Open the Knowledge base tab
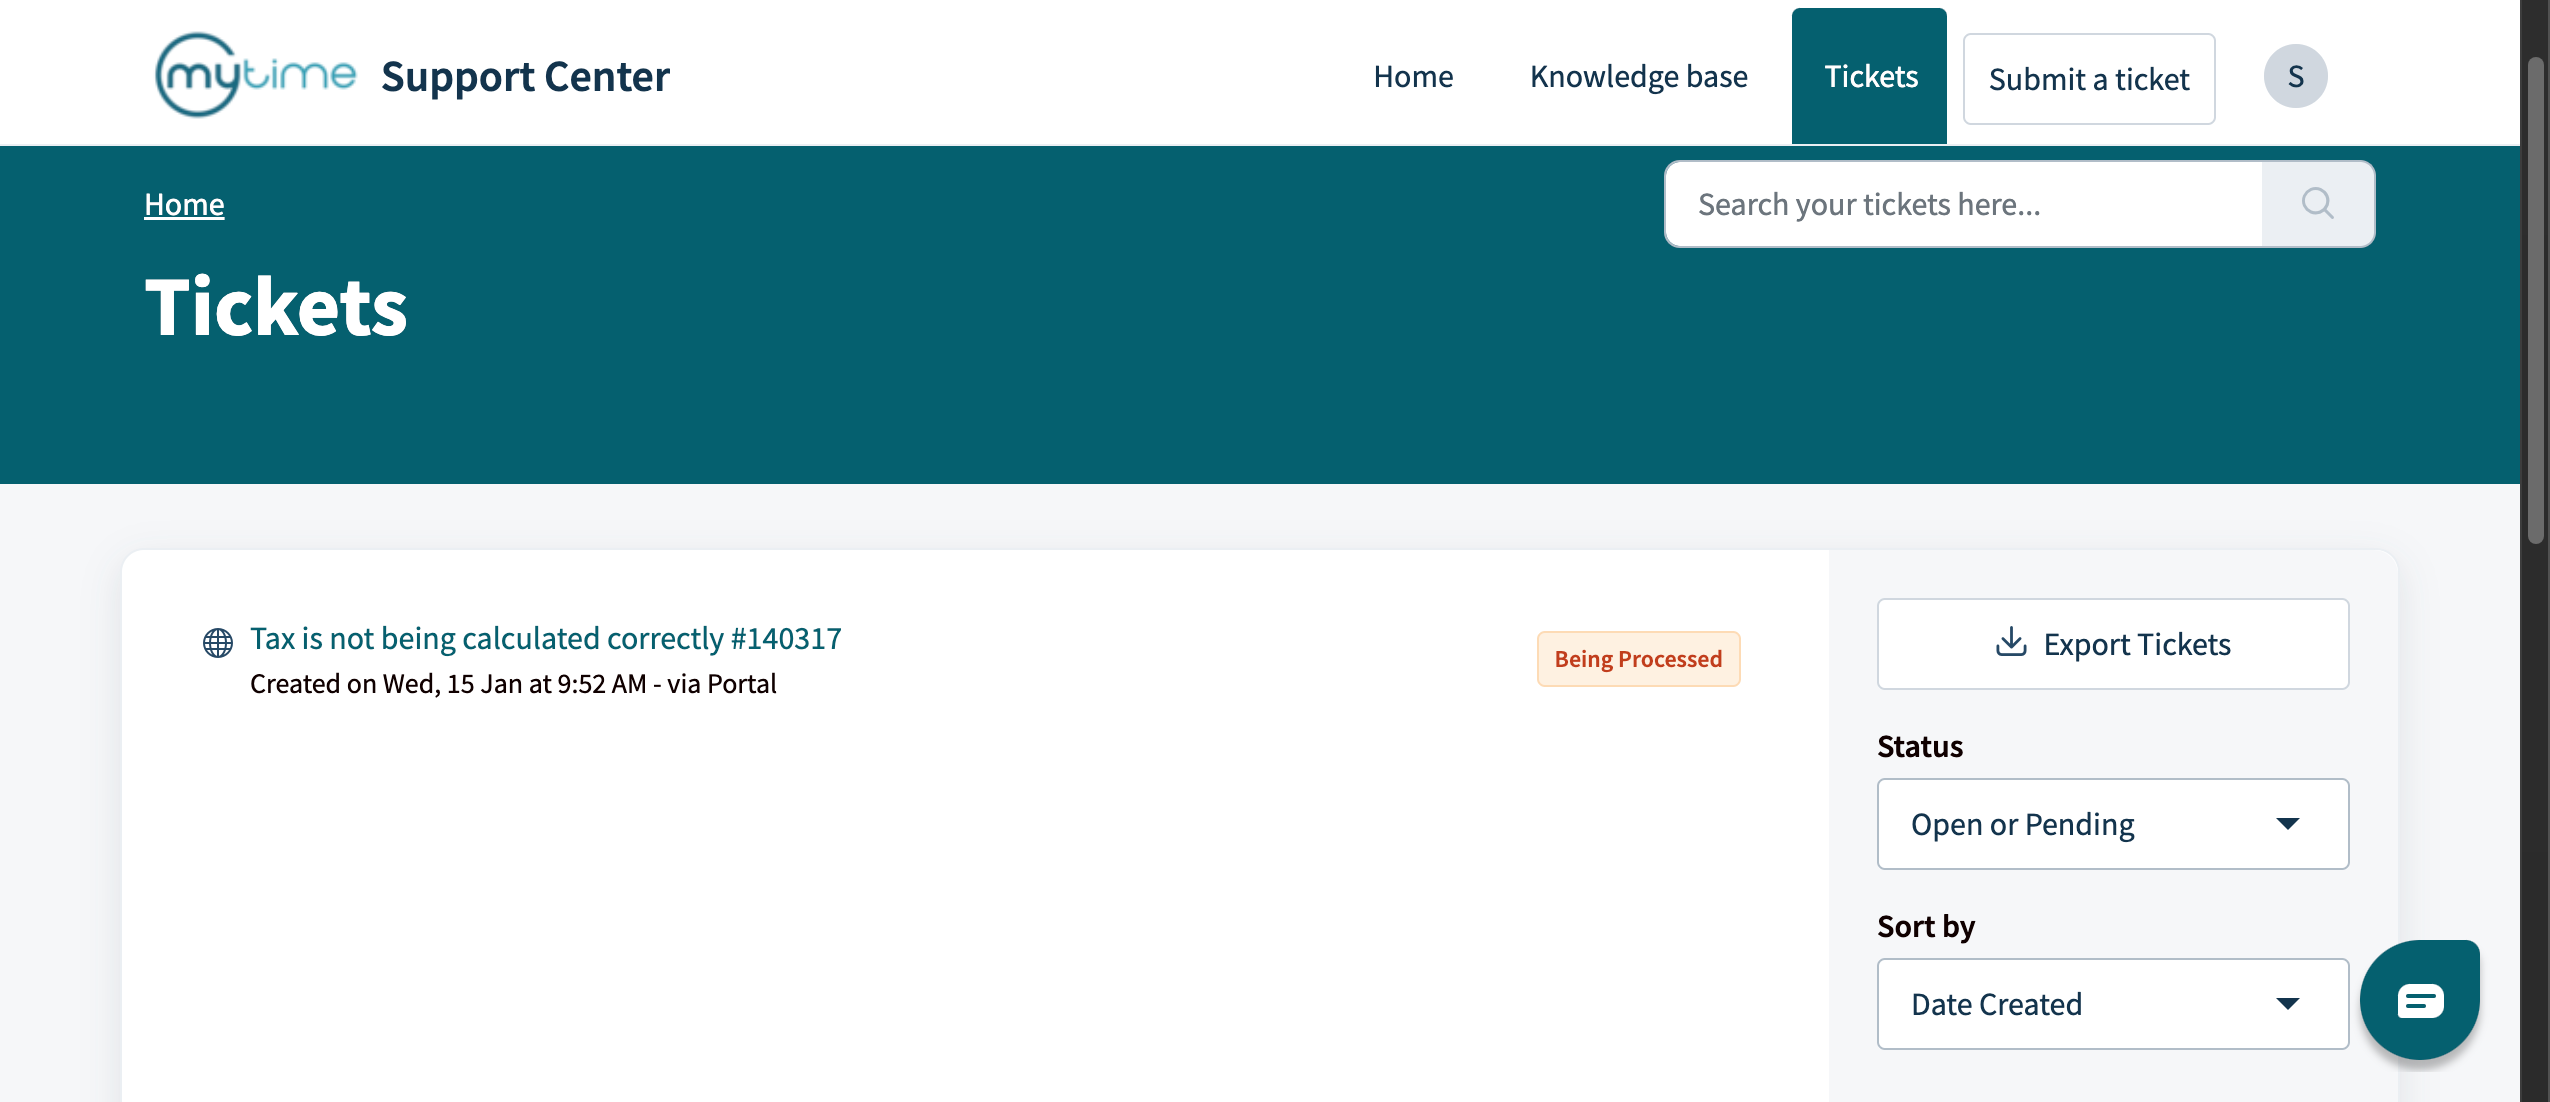 pyautogui.click(x=1638, y=76)
